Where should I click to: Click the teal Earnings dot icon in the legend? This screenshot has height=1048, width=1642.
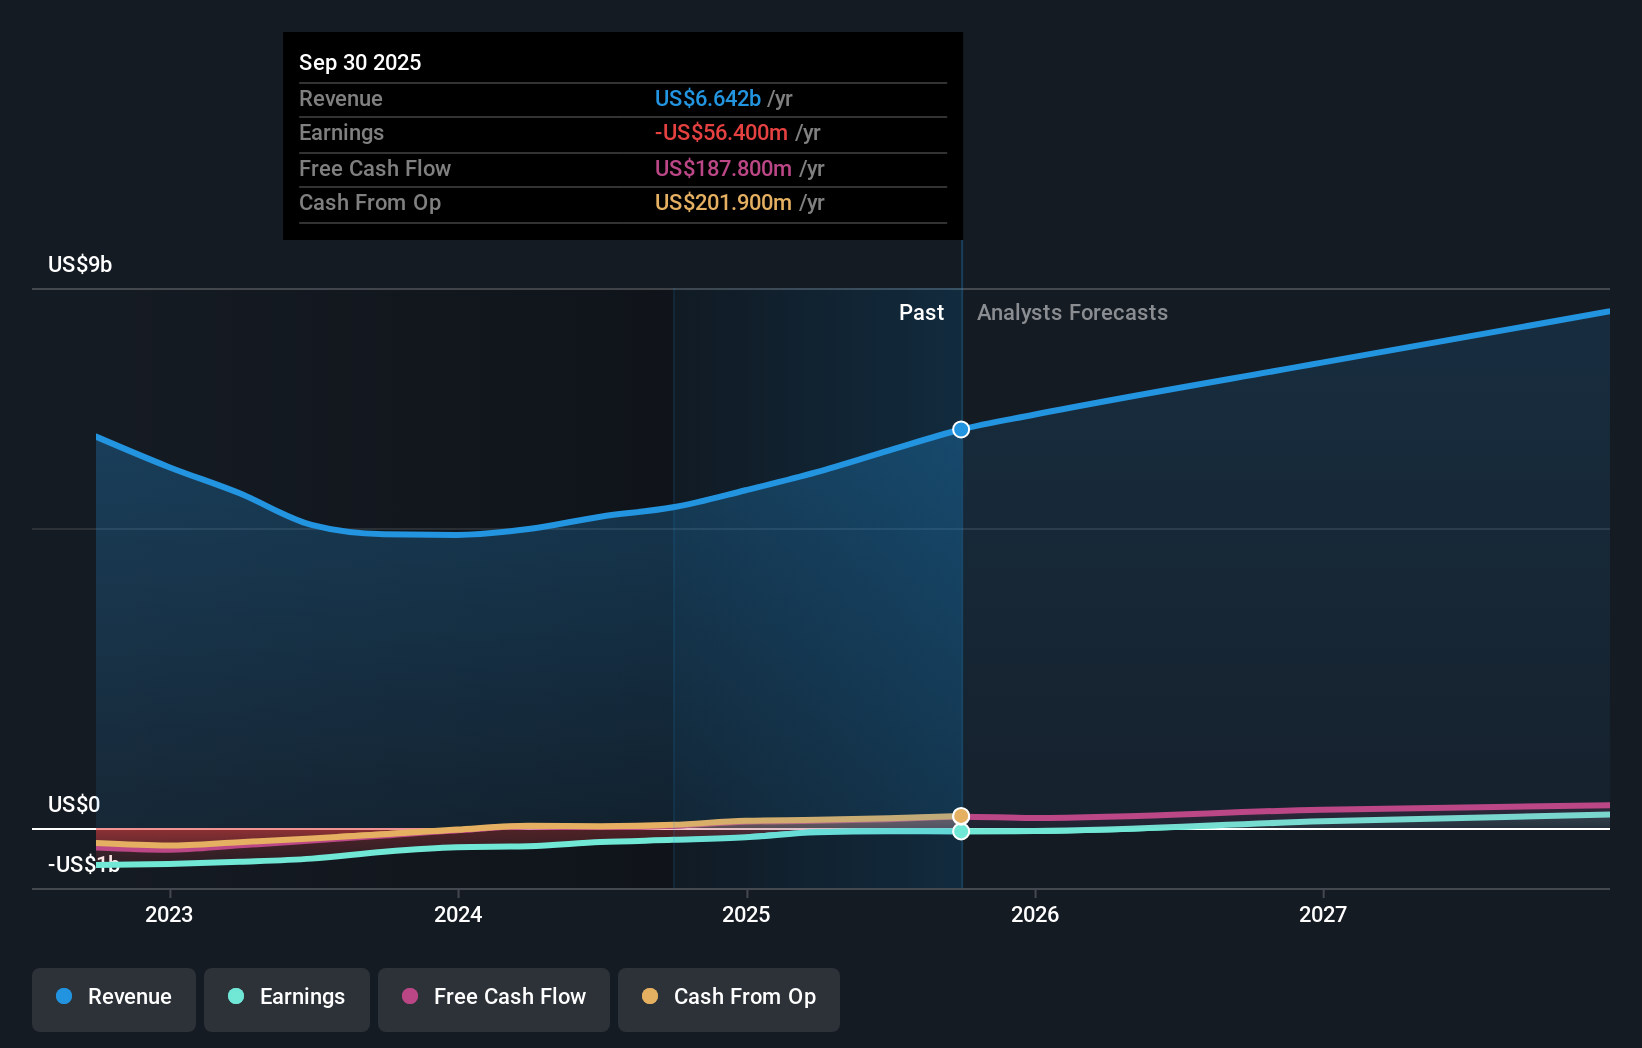coord(236,997)
